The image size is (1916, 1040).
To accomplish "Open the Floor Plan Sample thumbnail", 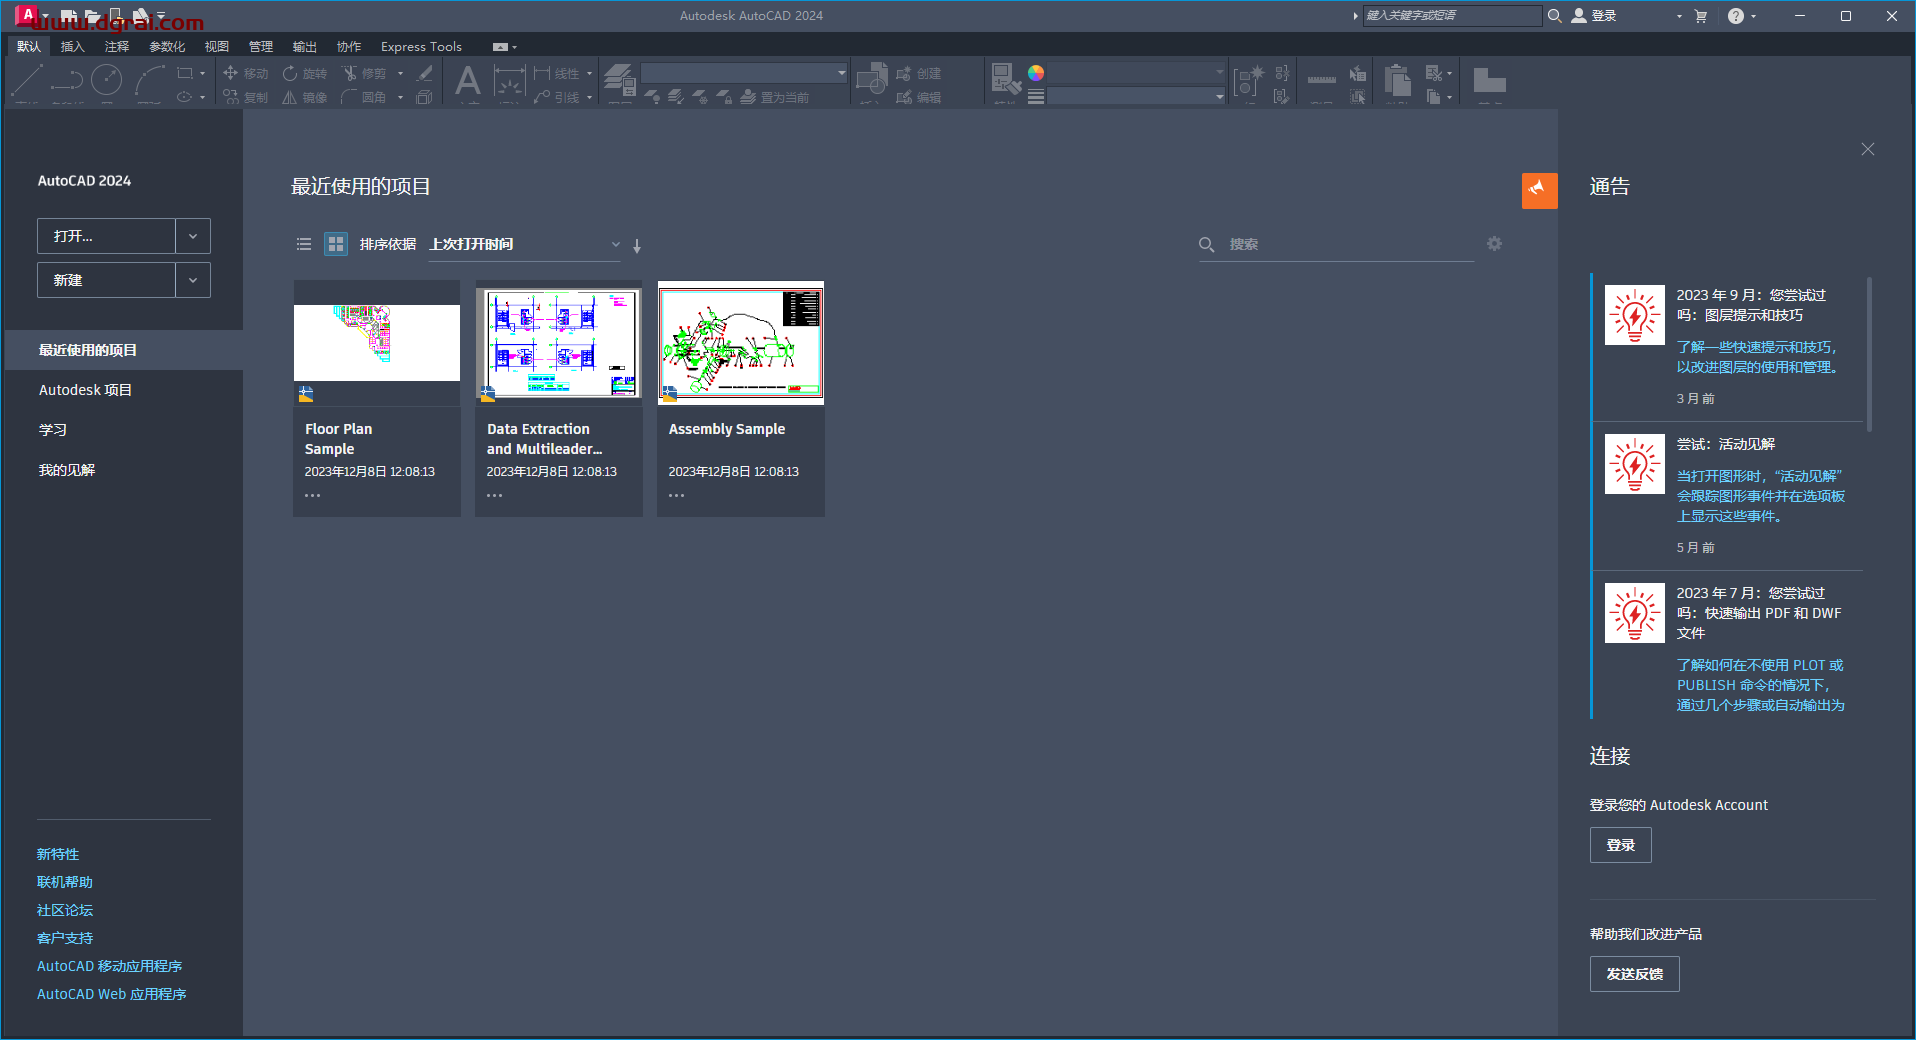I will coord(377,343).
